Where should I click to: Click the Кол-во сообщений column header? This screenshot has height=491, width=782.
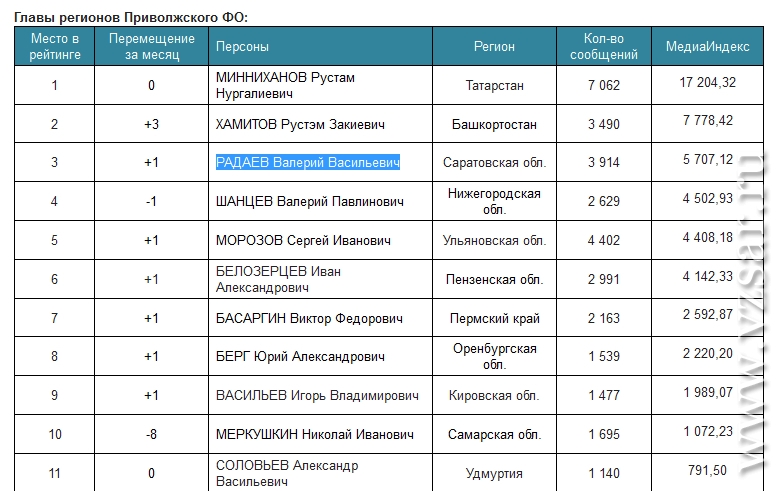[604, 46]
